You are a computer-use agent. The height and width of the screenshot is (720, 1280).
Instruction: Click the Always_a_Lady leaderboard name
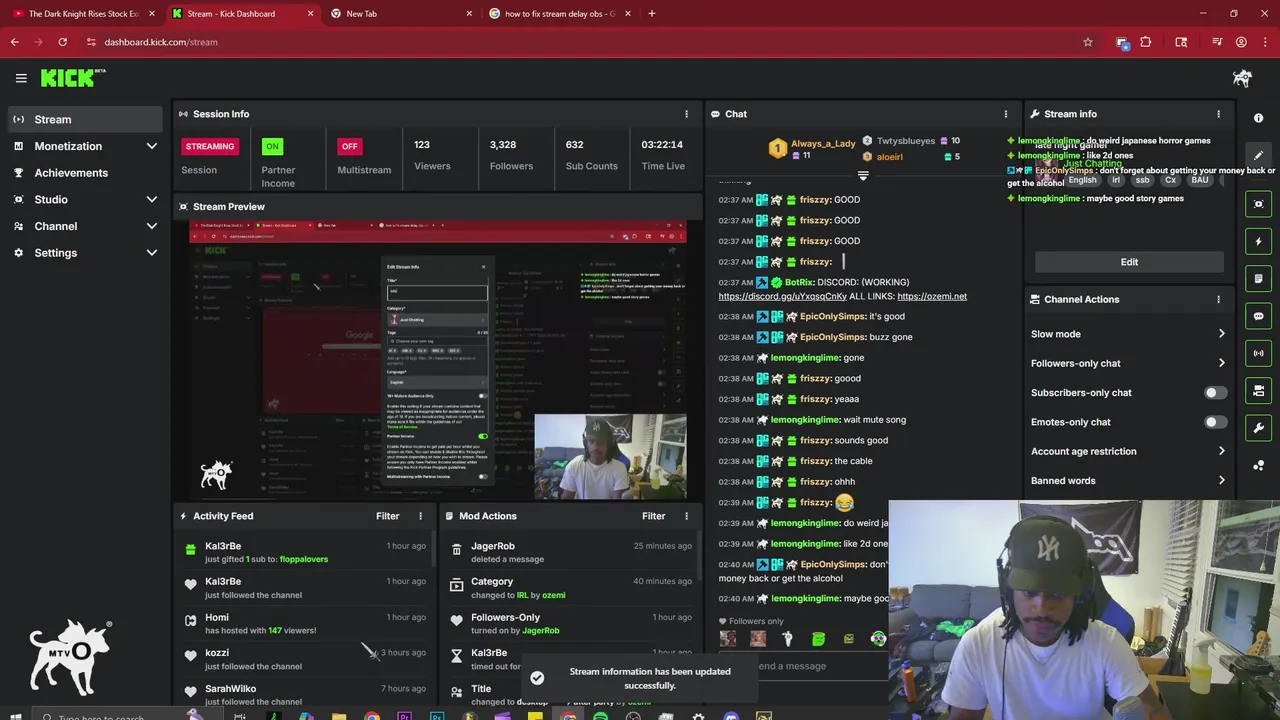823,144
